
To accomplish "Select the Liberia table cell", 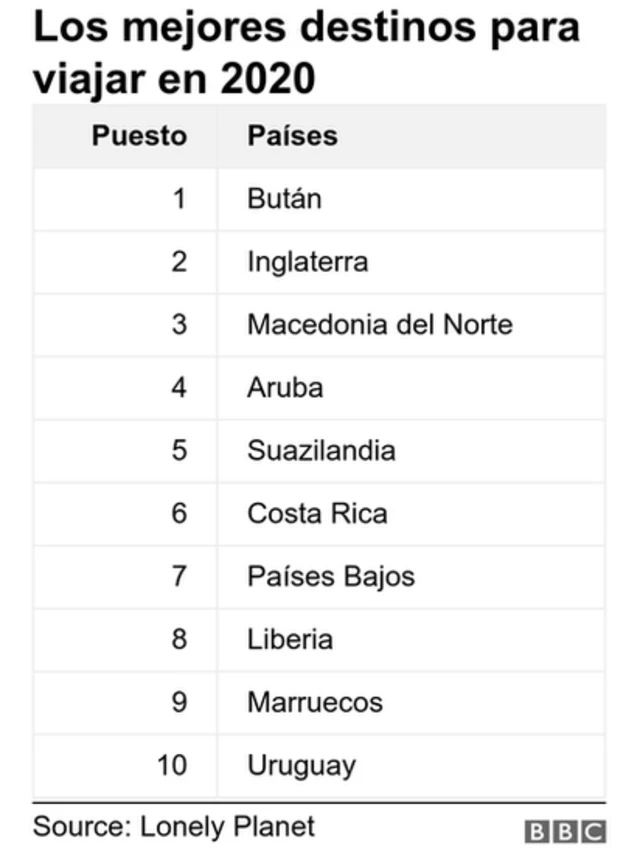I will point(290,639).
